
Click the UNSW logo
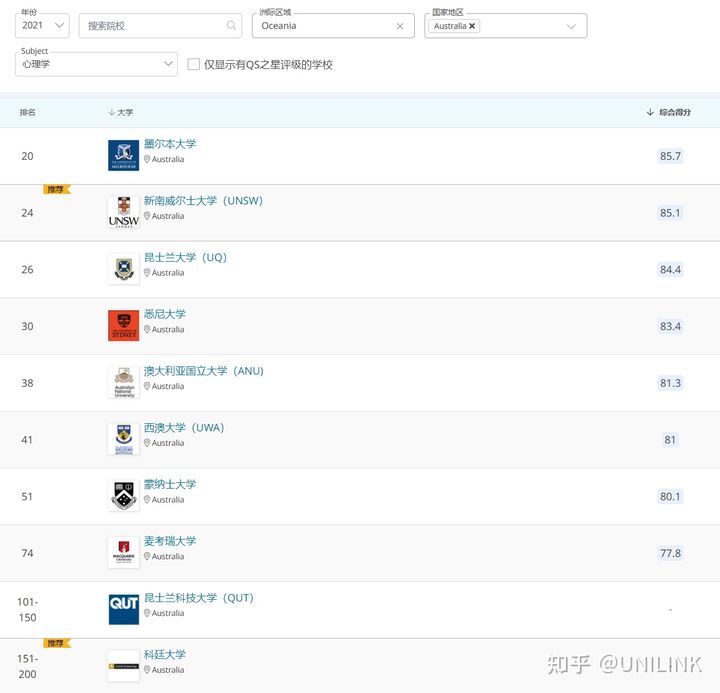point(124,212)
